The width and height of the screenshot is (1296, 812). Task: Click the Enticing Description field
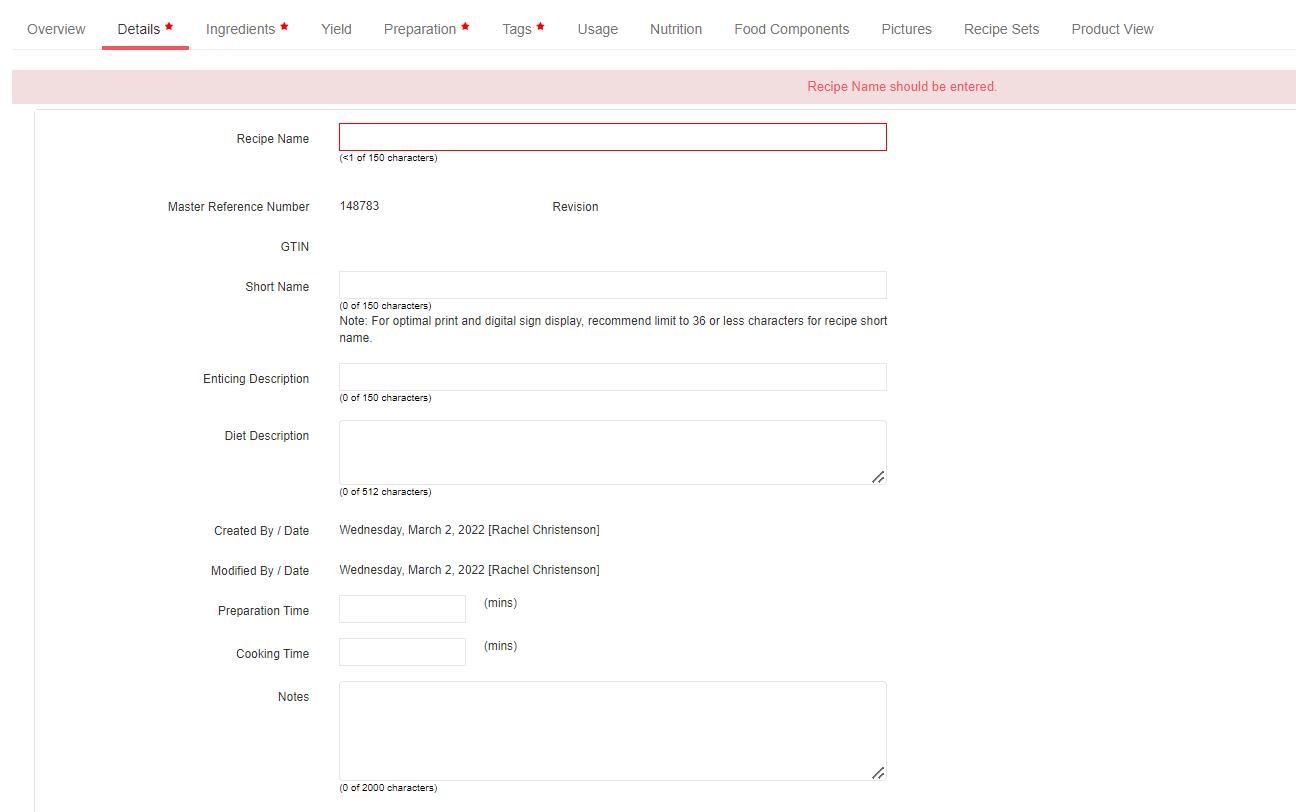point(612,377)
